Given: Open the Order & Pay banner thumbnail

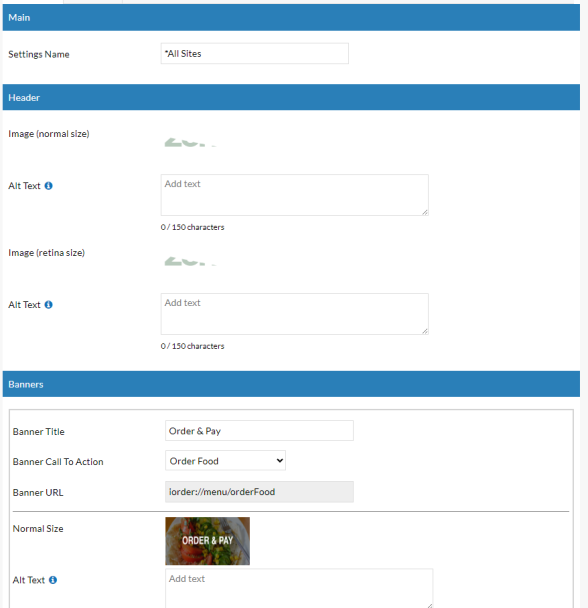Looking at the screenshot, I should point(208,541).
